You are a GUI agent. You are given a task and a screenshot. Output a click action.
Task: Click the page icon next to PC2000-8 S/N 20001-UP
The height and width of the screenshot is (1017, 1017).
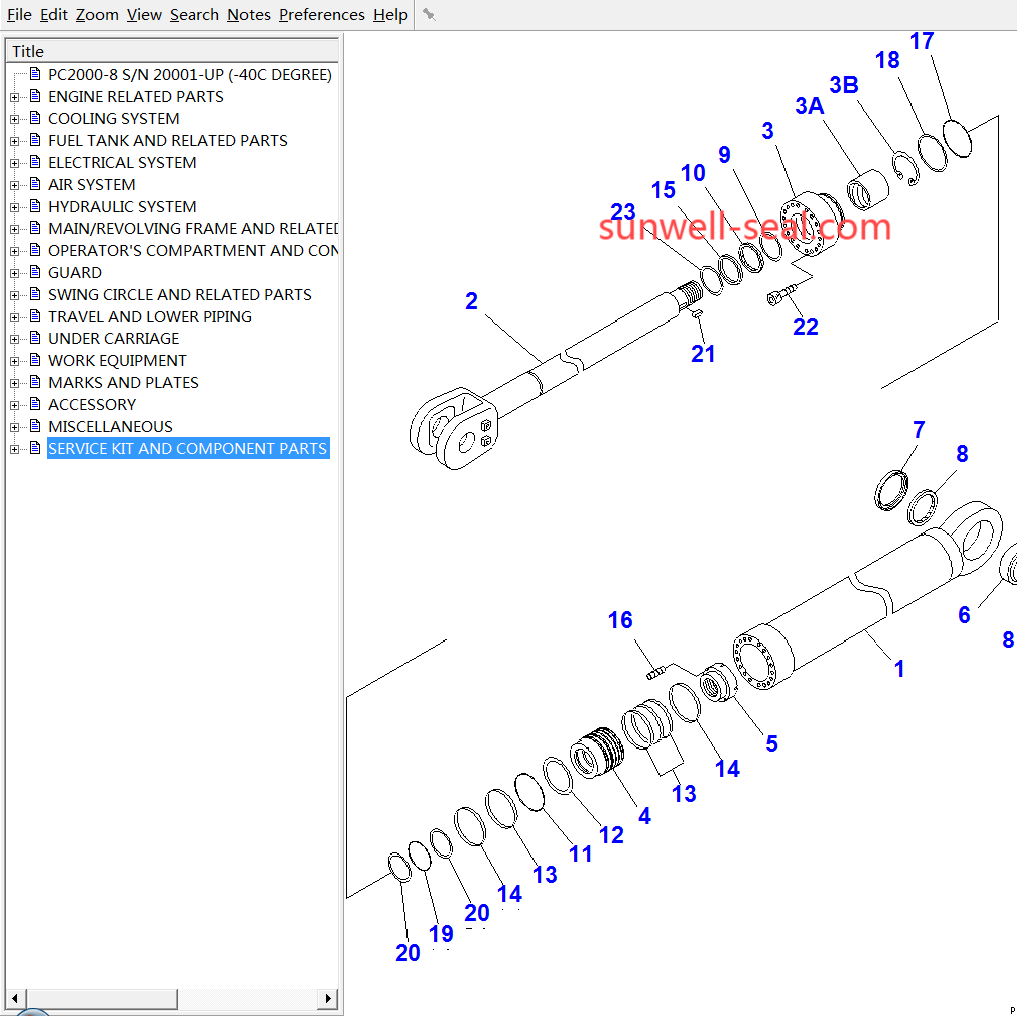tap(35, 74)
